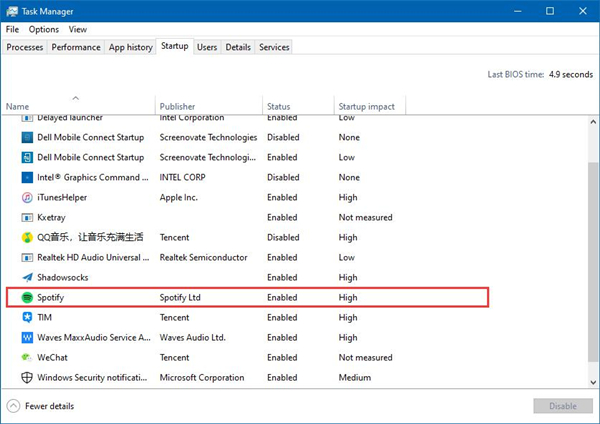
Task: Open the App history tab
Action: 130,47
